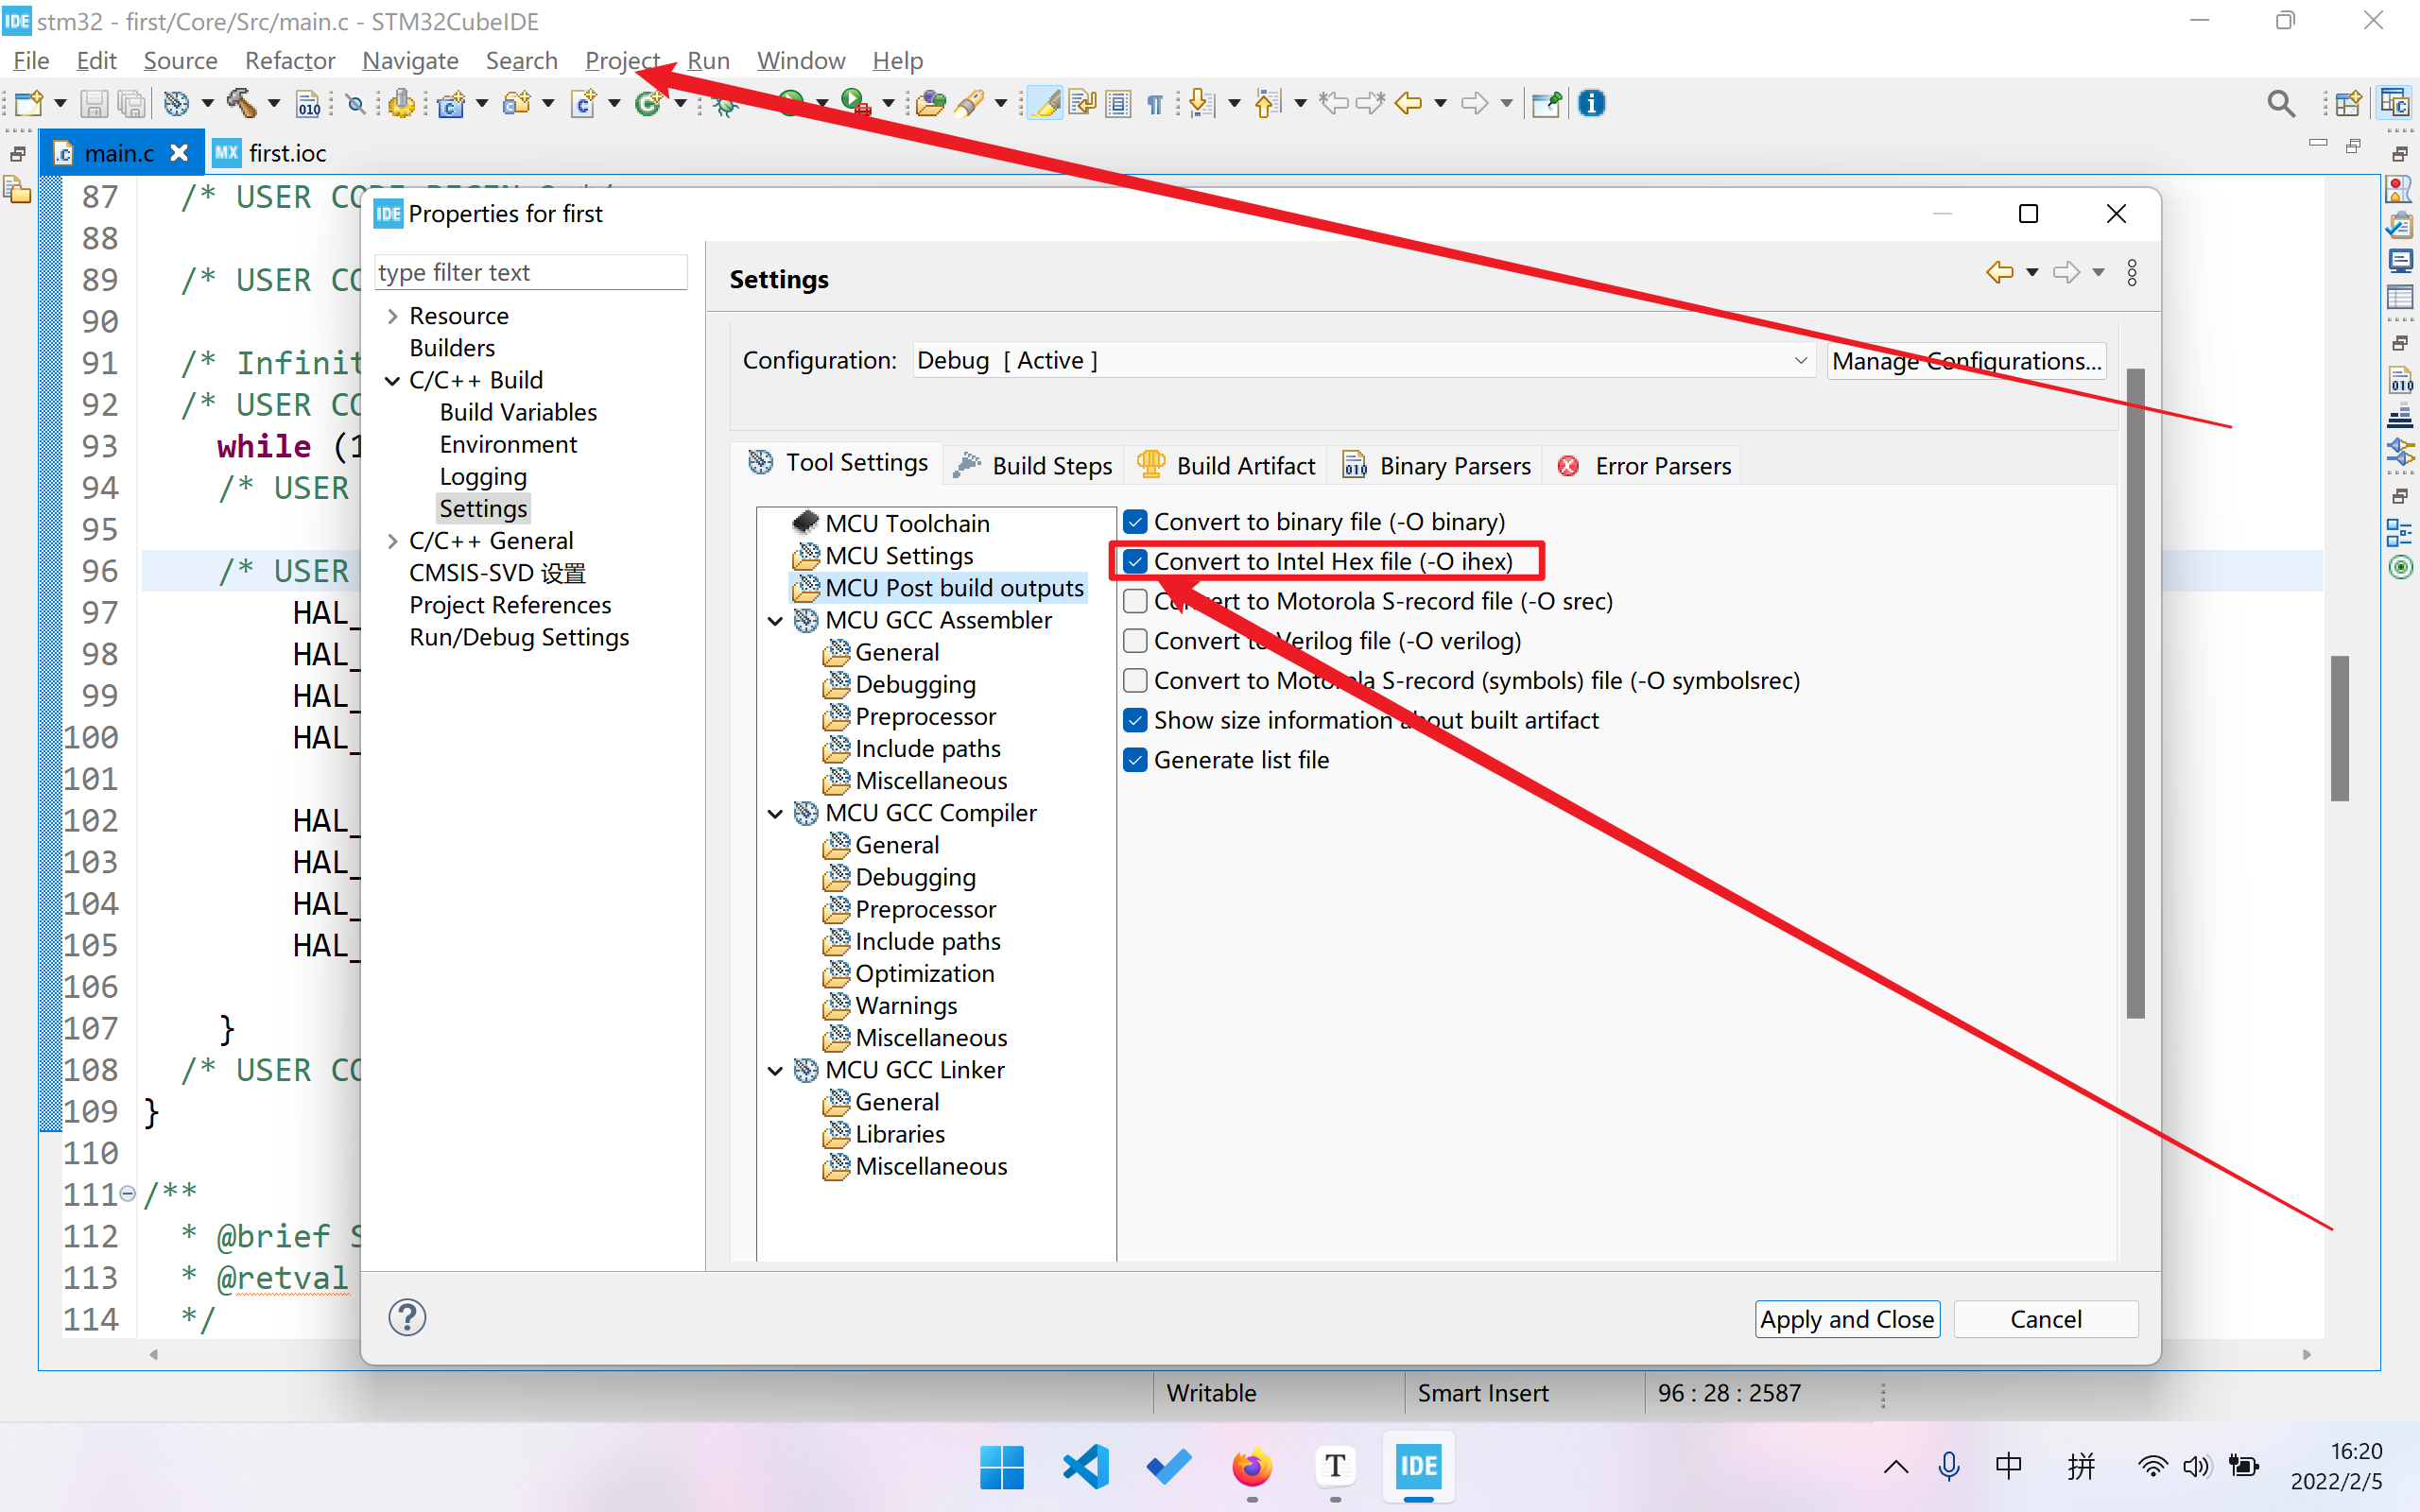
Task: Click Apply and Close button
Action: 1847,1318
